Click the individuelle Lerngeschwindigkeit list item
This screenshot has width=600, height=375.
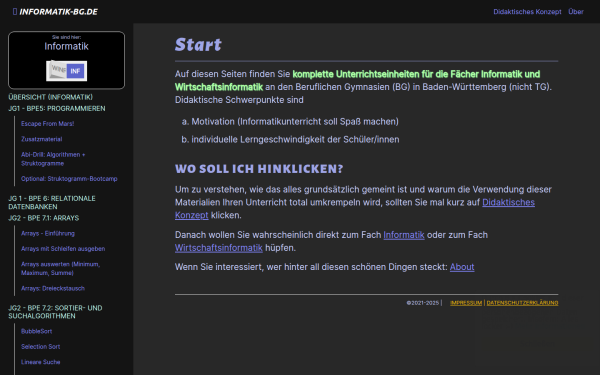point(295,140)
